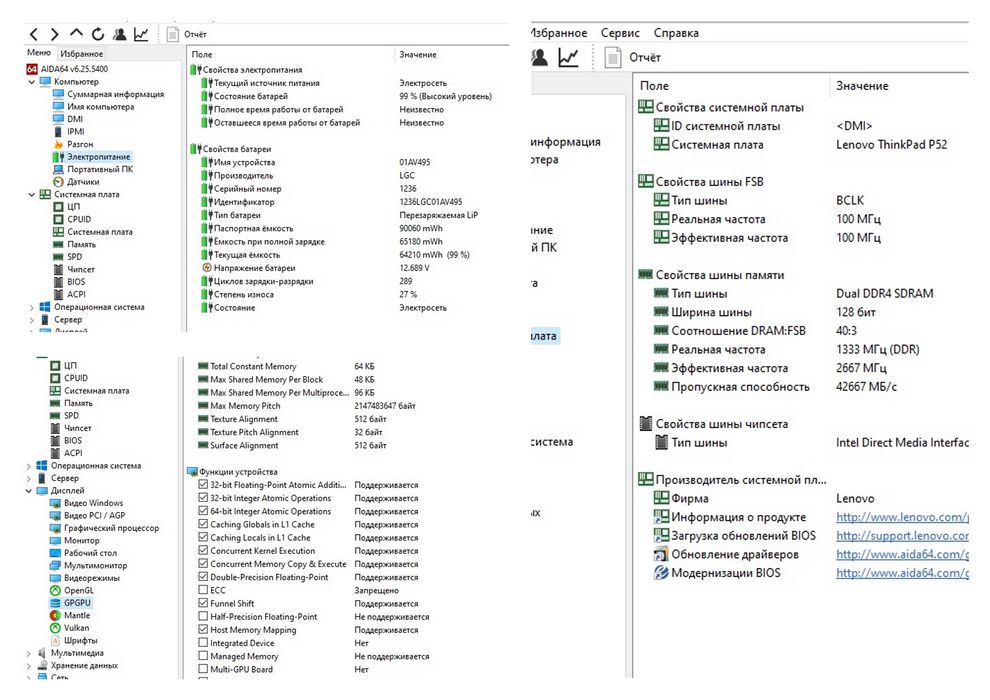This screenshot has height=700, width=990.
Task: Collapse the Компьютер tree node
Action: (x=32, y=81)
